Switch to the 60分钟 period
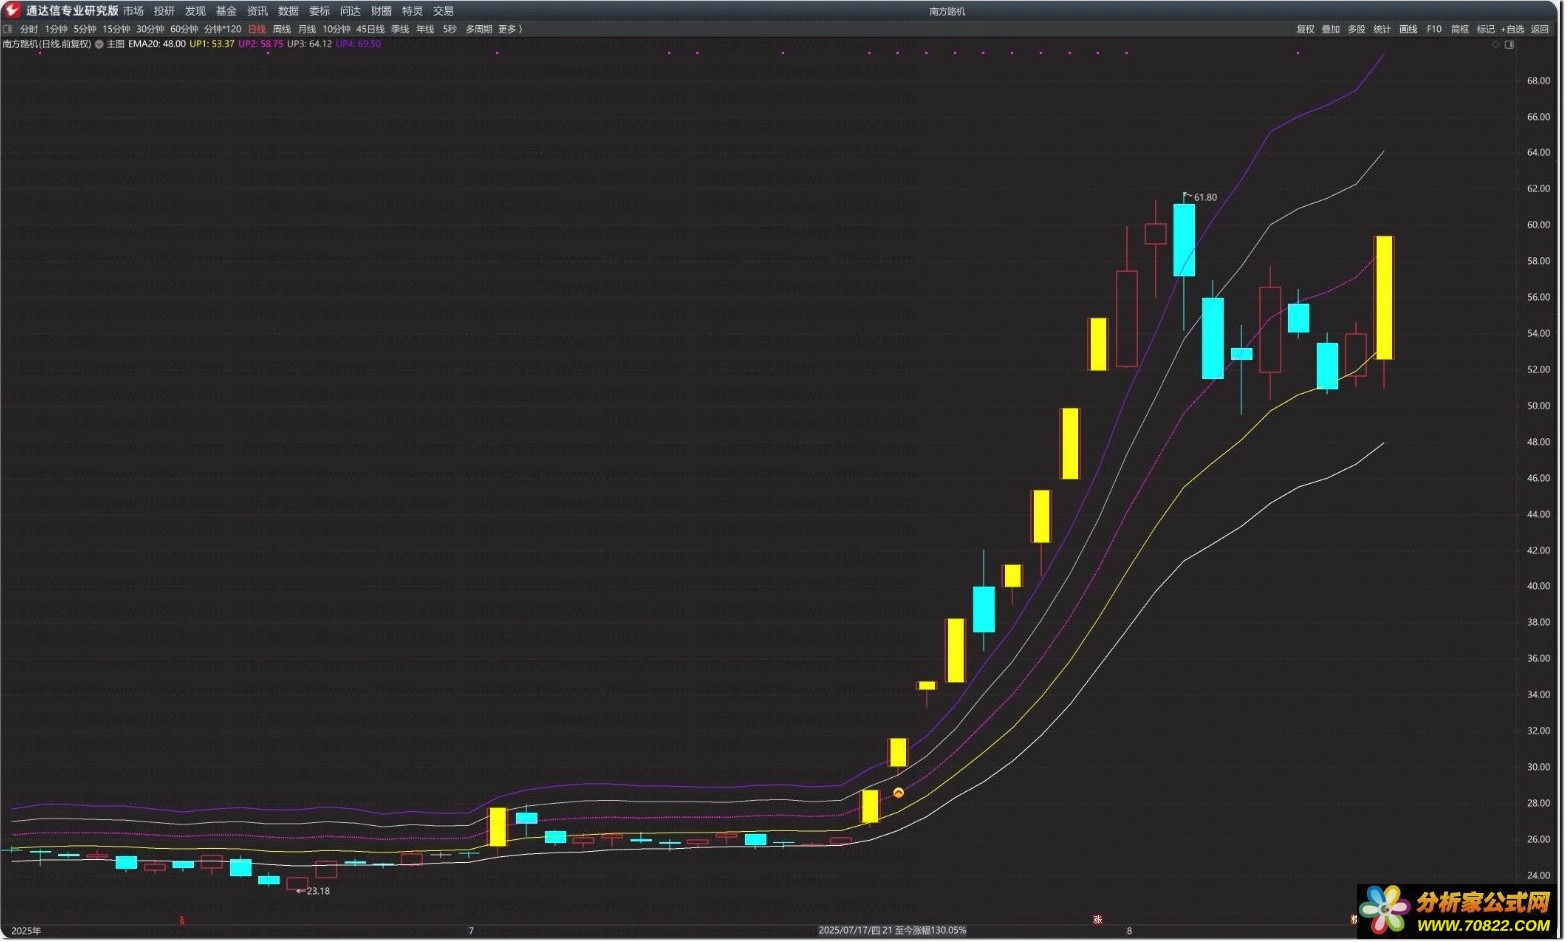 pos(184,29)
